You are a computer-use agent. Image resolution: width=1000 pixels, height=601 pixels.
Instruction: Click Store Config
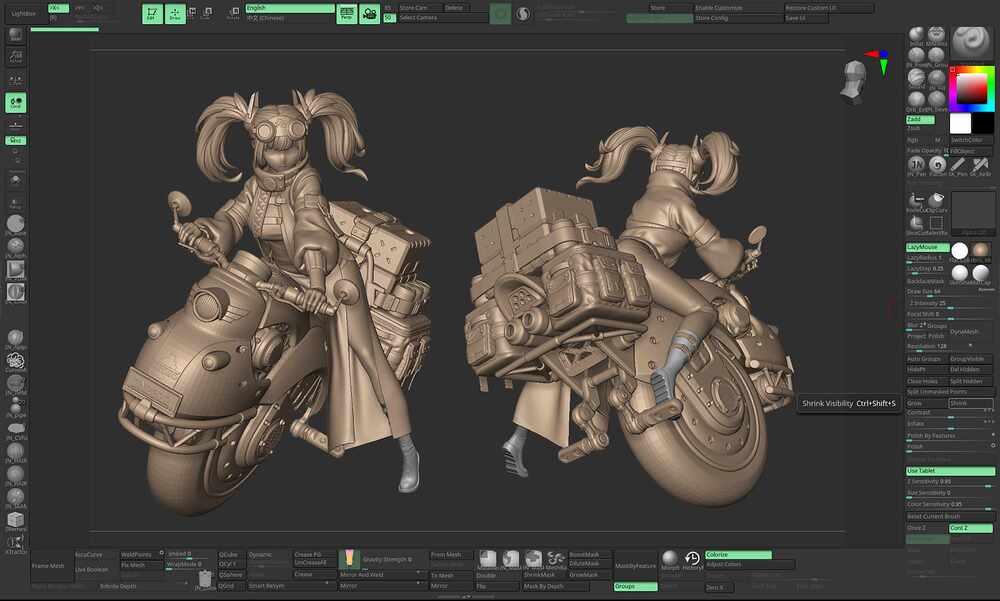tap(738, 18)
